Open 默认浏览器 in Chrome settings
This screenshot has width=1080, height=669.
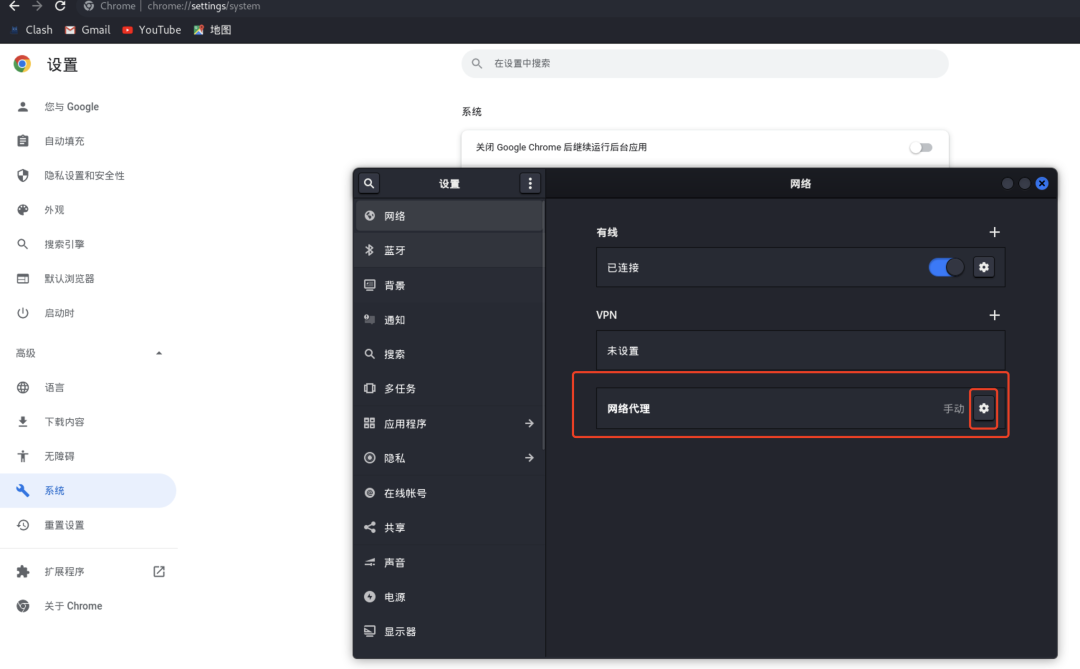click(88, 279)
